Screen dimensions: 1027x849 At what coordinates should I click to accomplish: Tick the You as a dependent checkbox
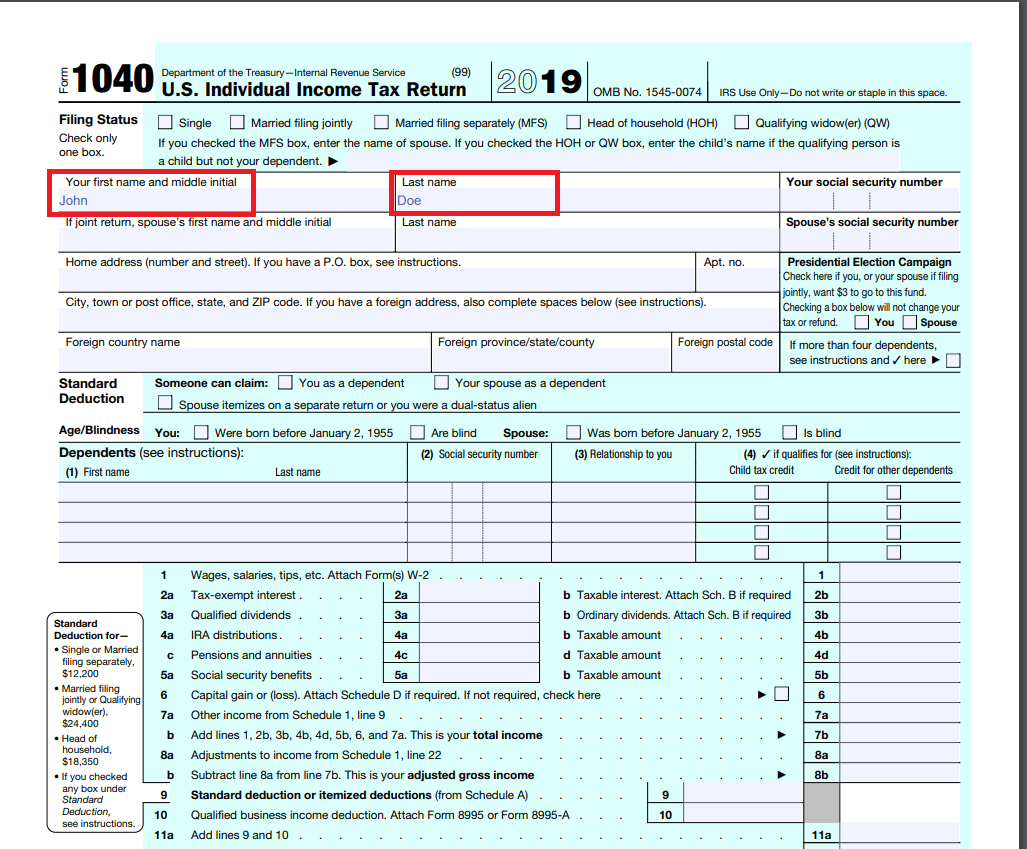click(286, 383)
